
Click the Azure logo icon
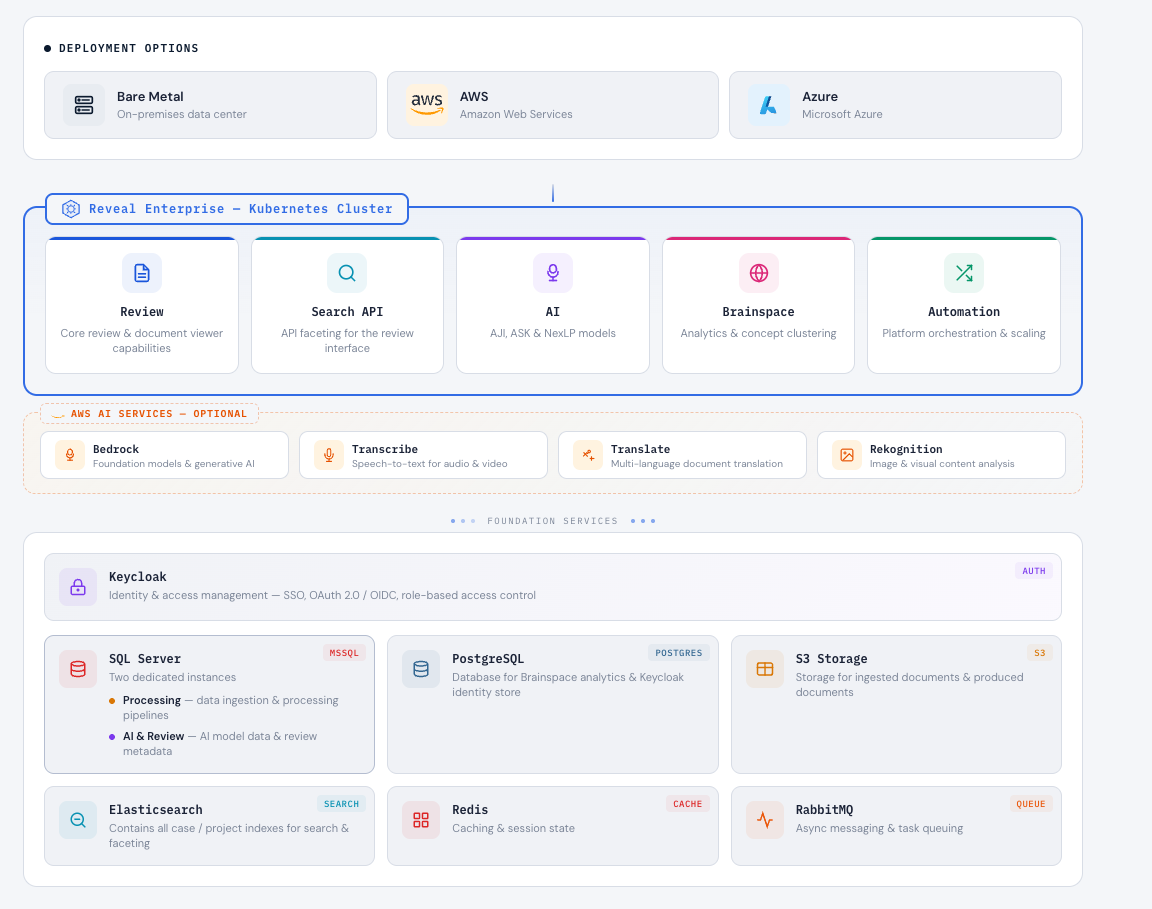click(x=768, y=105)
